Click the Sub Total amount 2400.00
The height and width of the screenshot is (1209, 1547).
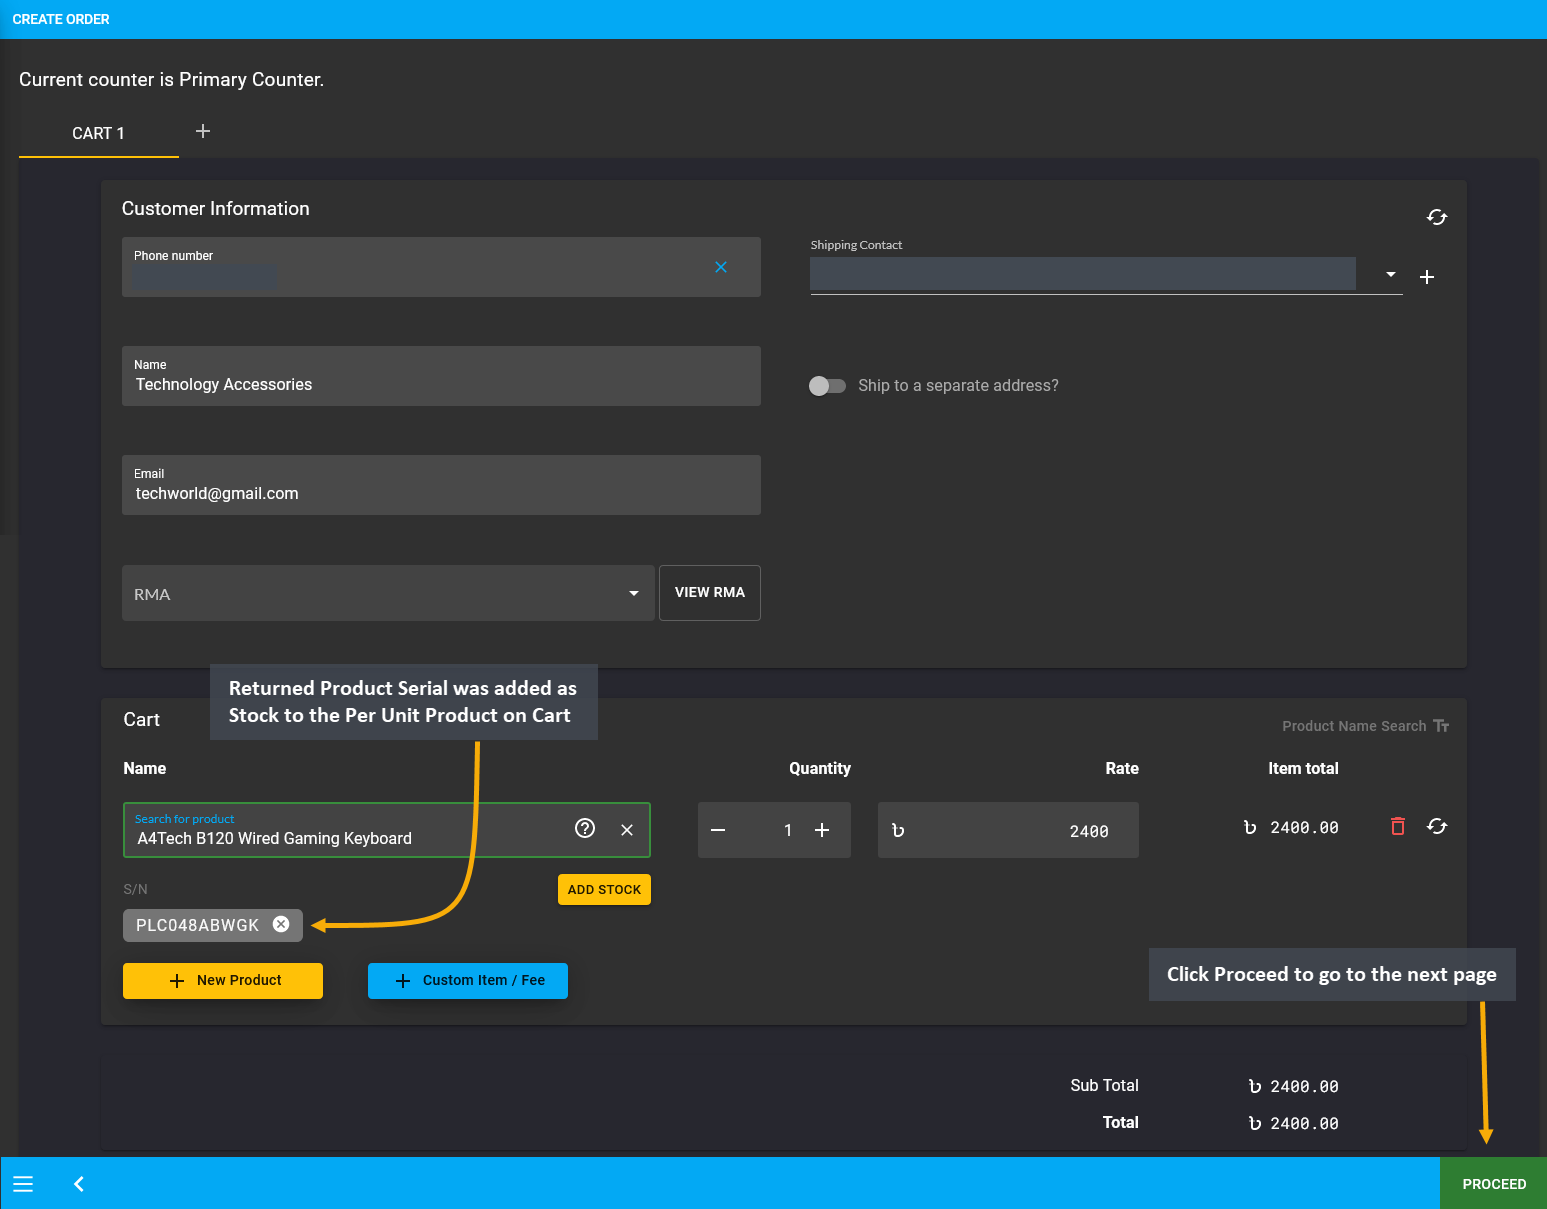click(1293, 1087)
